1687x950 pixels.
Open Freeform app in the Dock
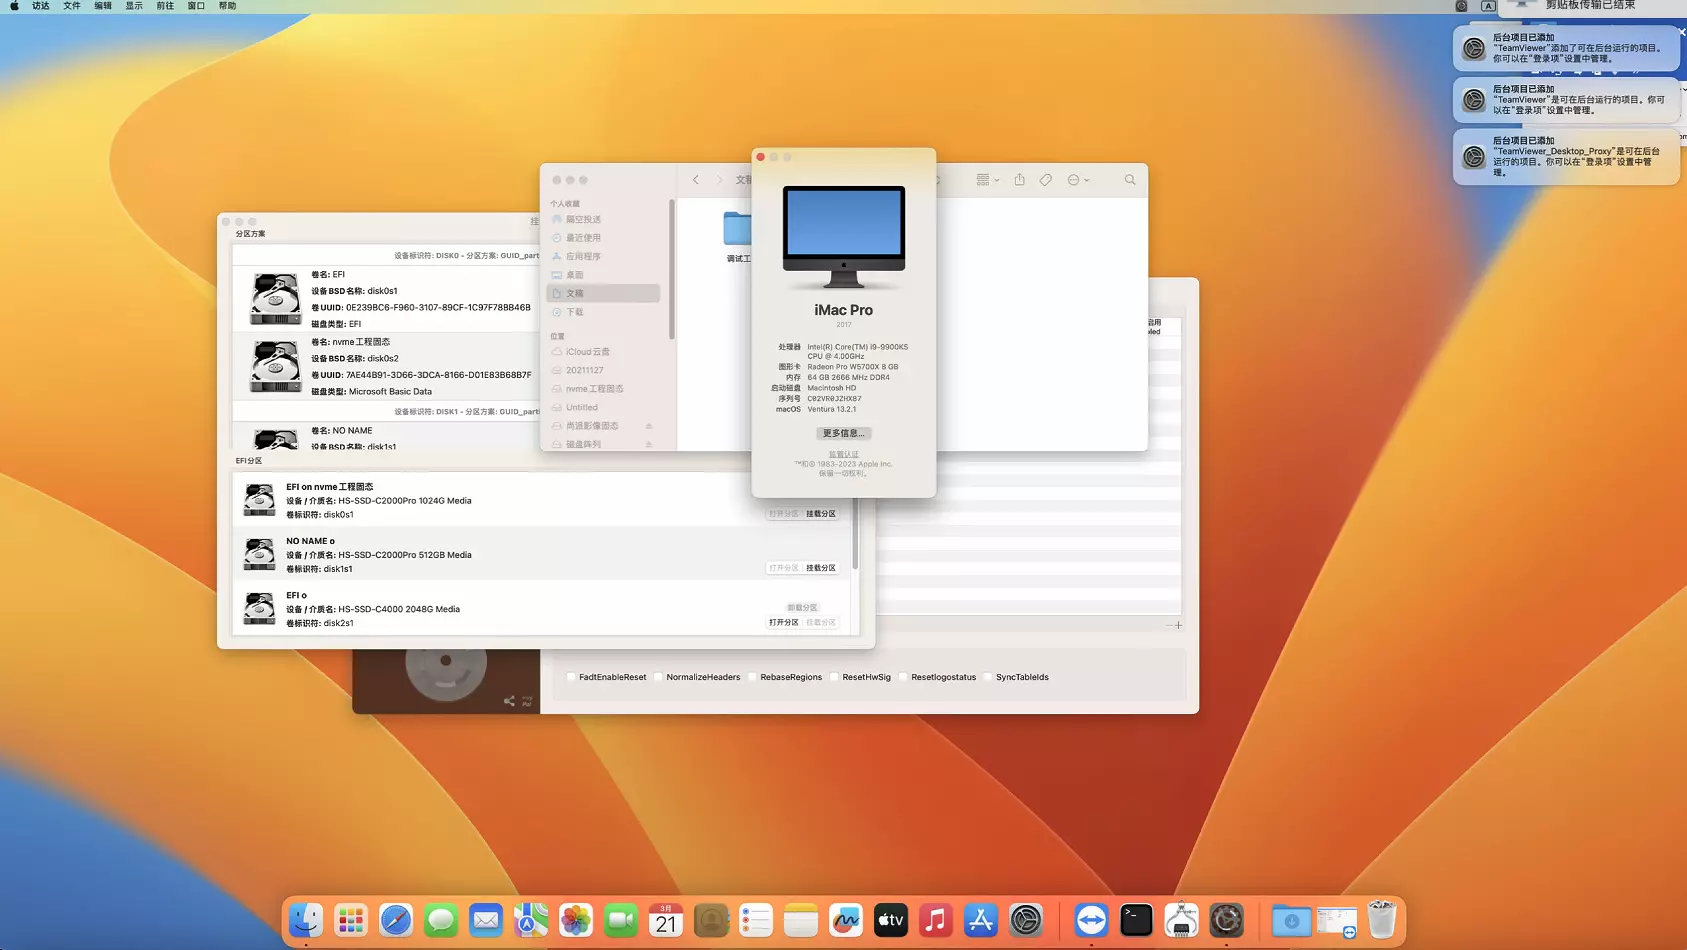(x=846, y=920)
